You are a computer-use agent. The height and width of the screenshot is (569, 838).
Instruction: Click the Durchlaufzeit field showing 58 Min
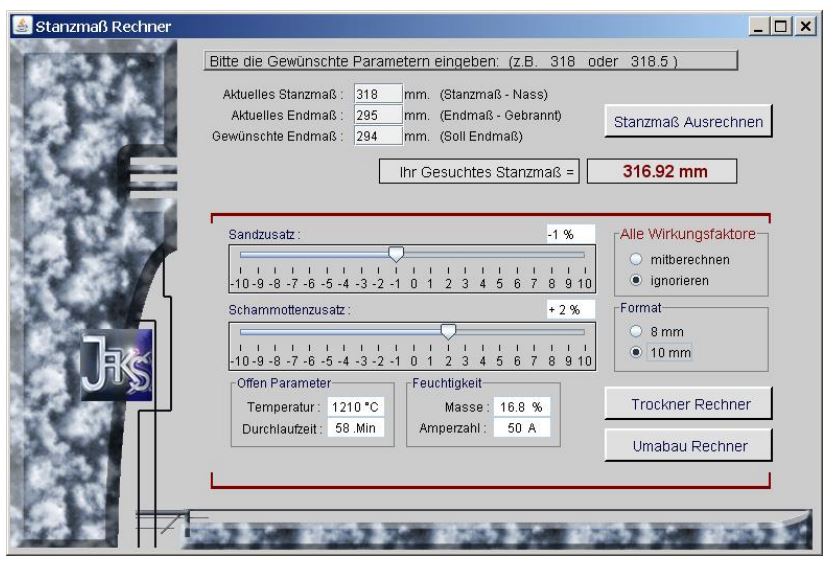357,429
